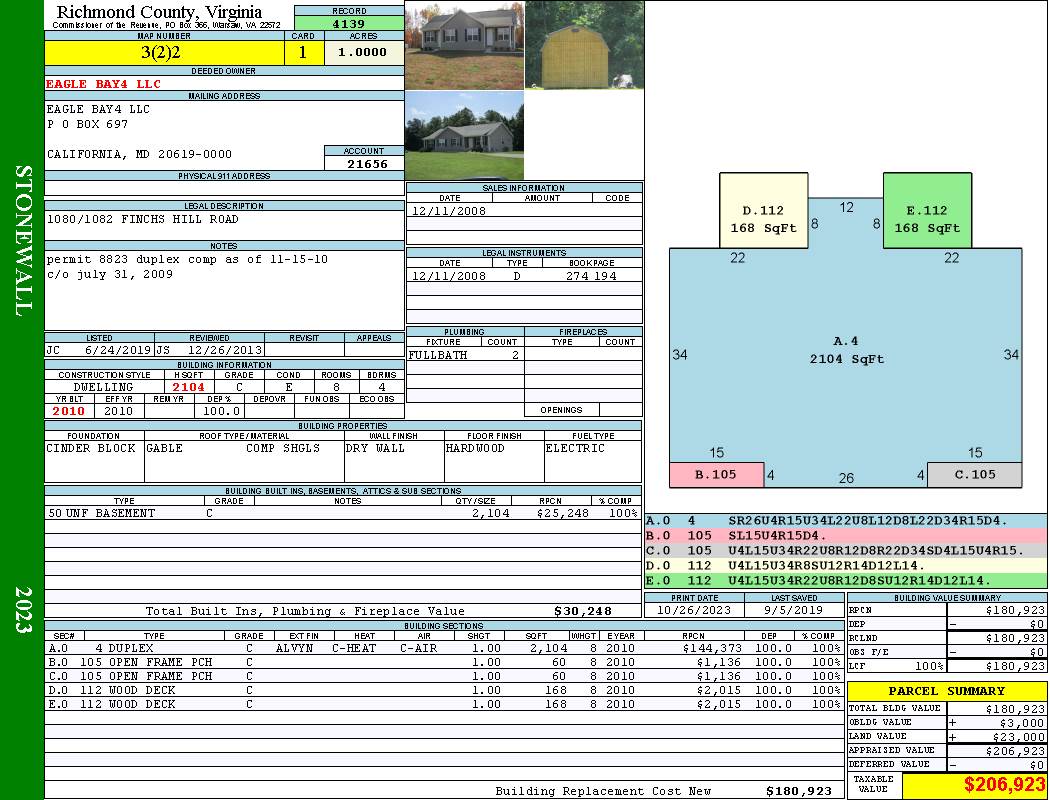This screenshot has height=800, width=1050.
Task: Click the green E.112 deck in the sketch
Action: 927,218
